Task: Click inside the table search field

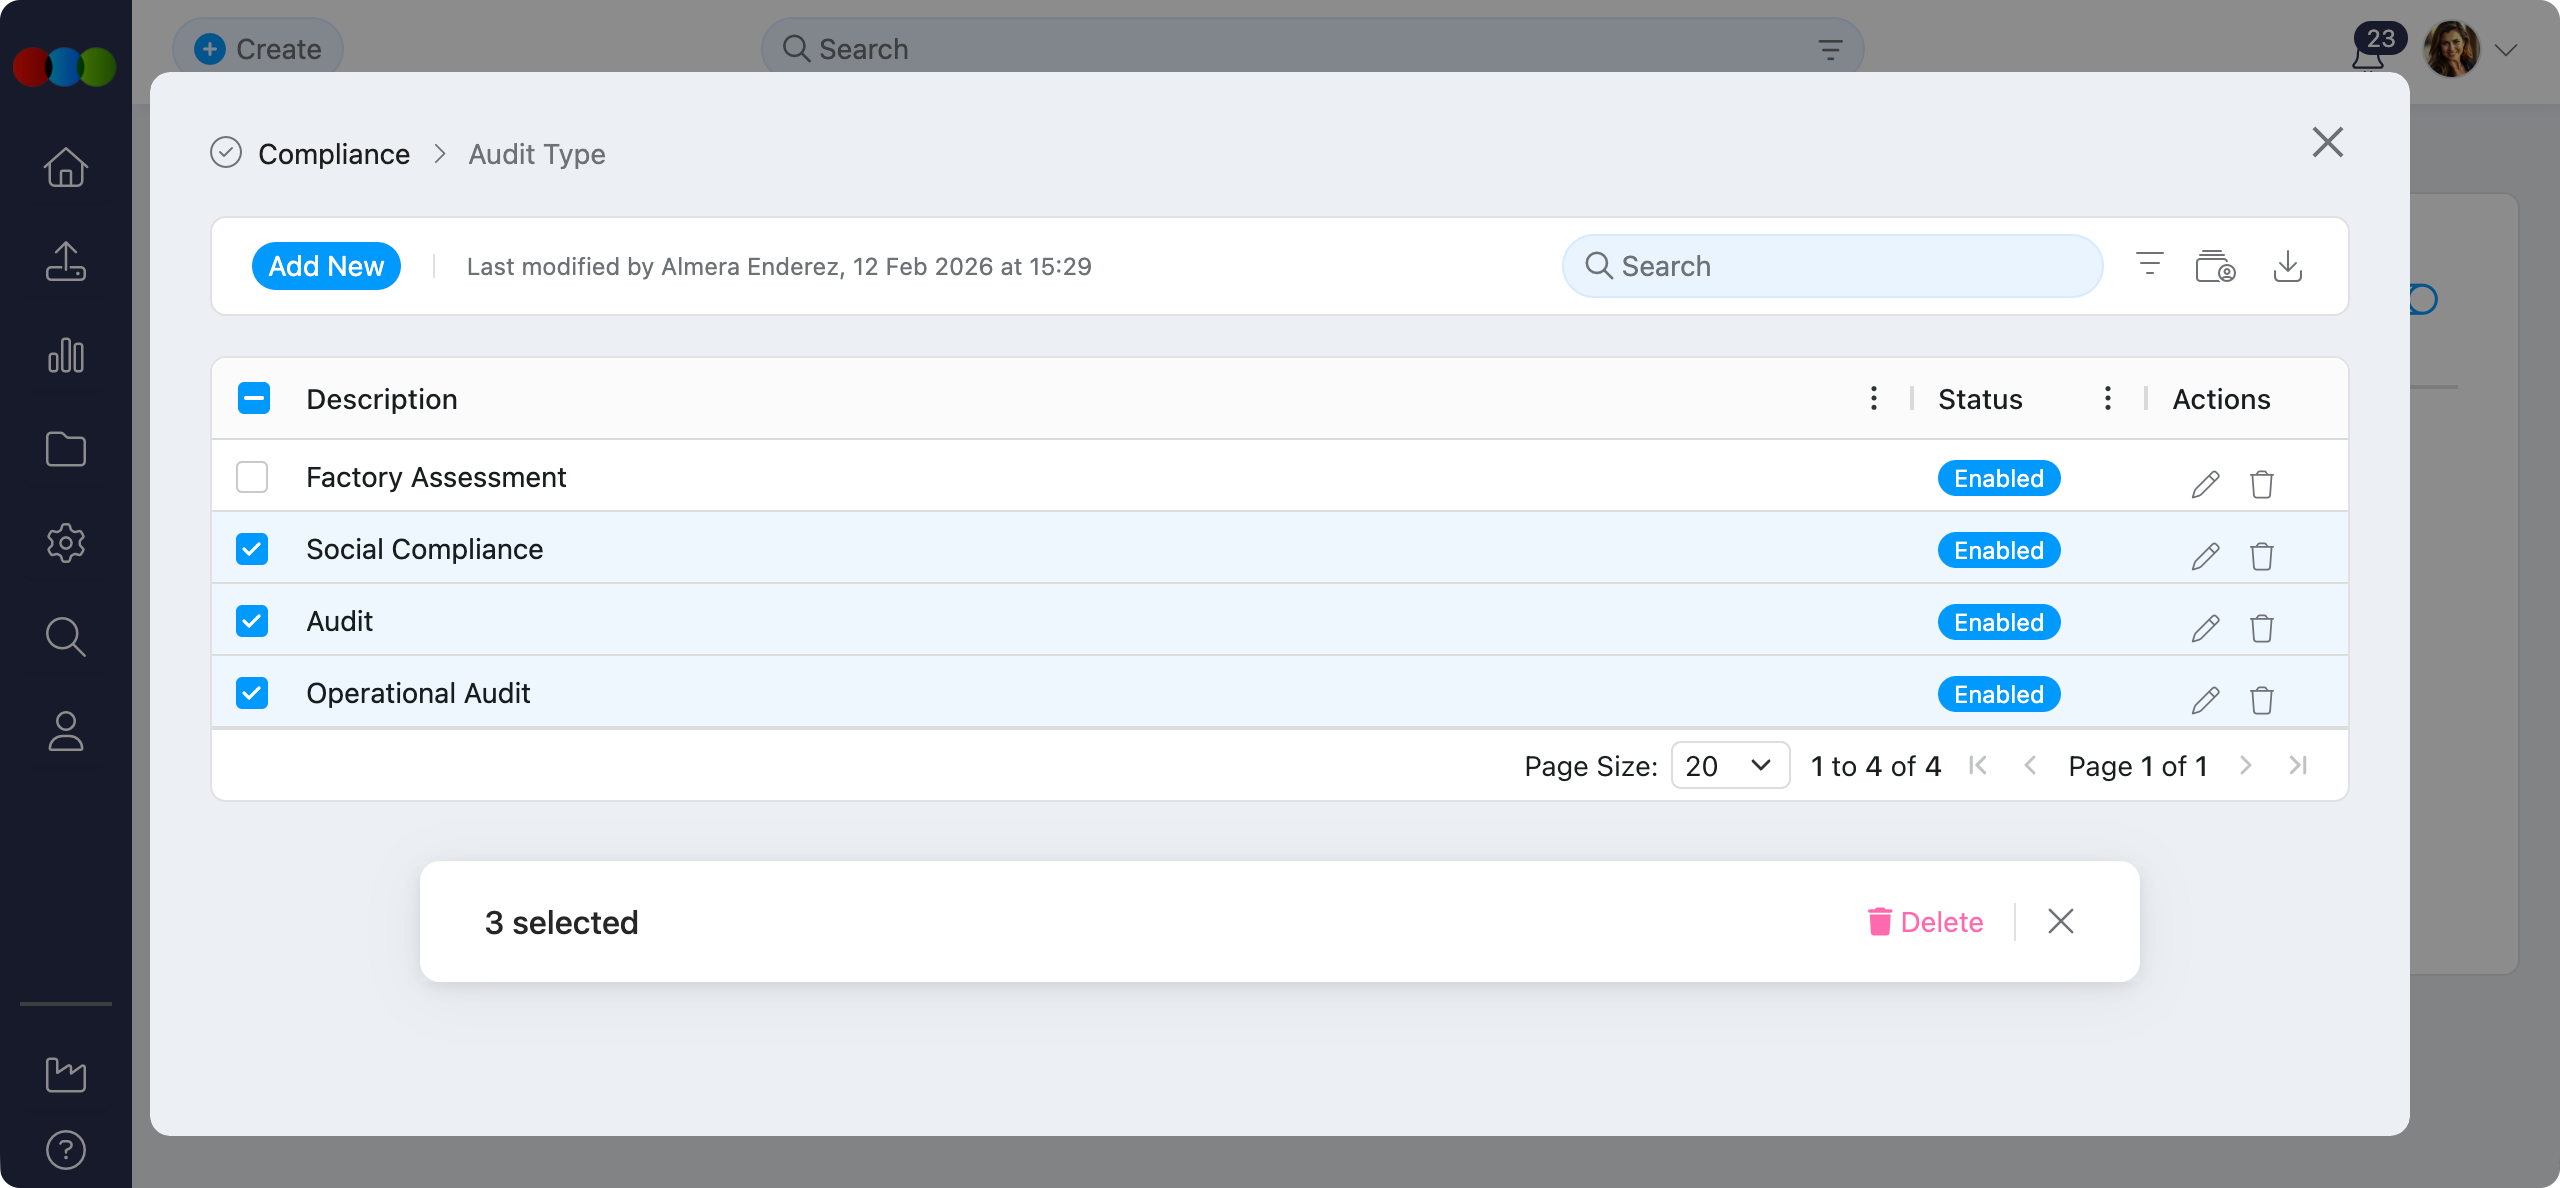Action: click(x=1832, y=265)
